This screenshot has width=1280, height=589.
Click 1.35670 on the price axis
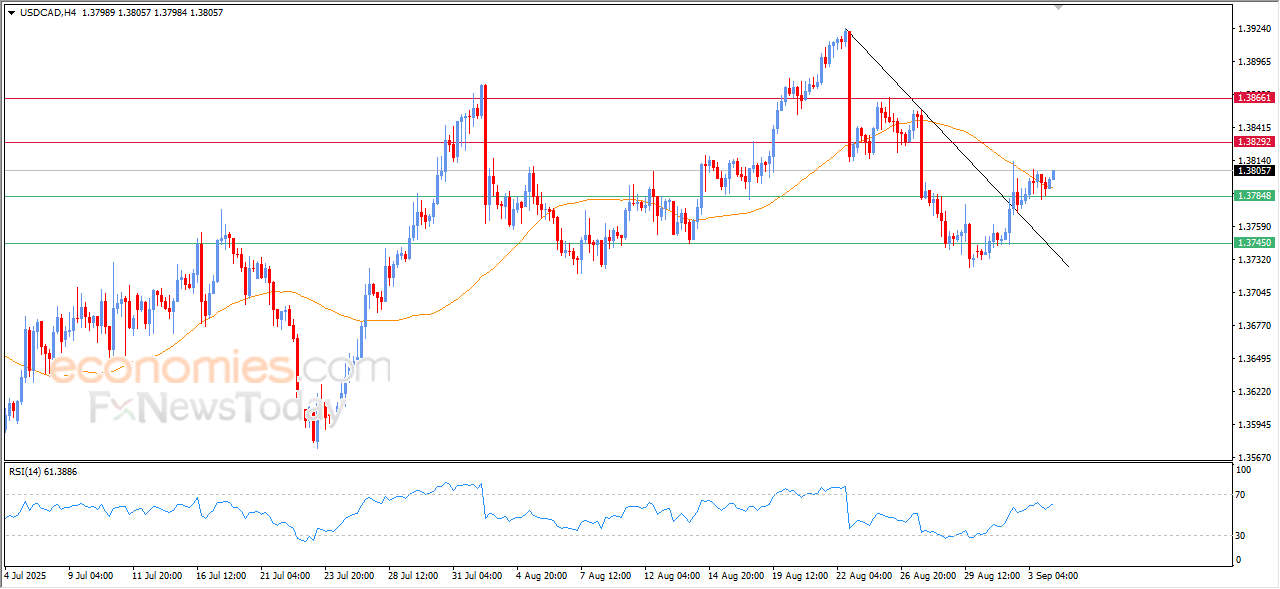1254,458
